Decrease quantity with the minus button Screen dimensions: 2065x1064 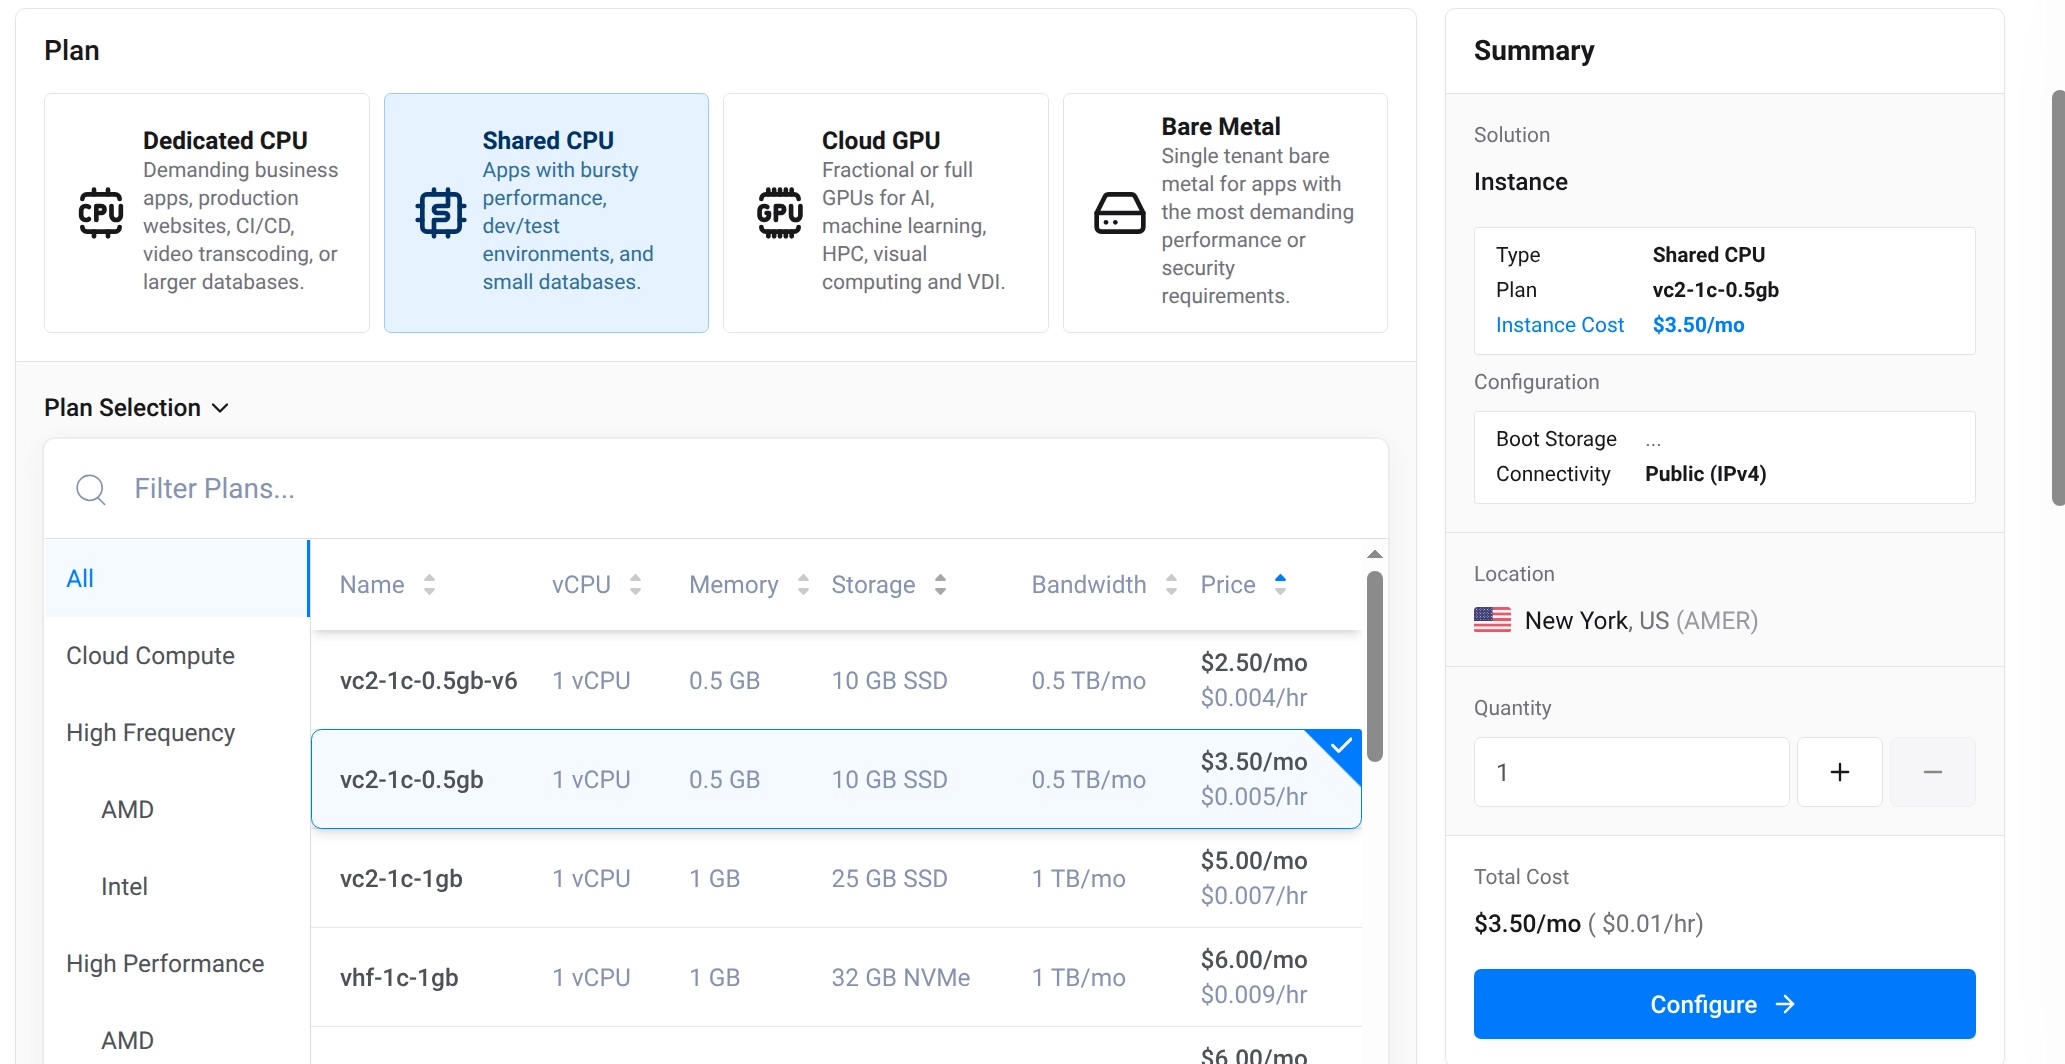tap(1933, 772)
